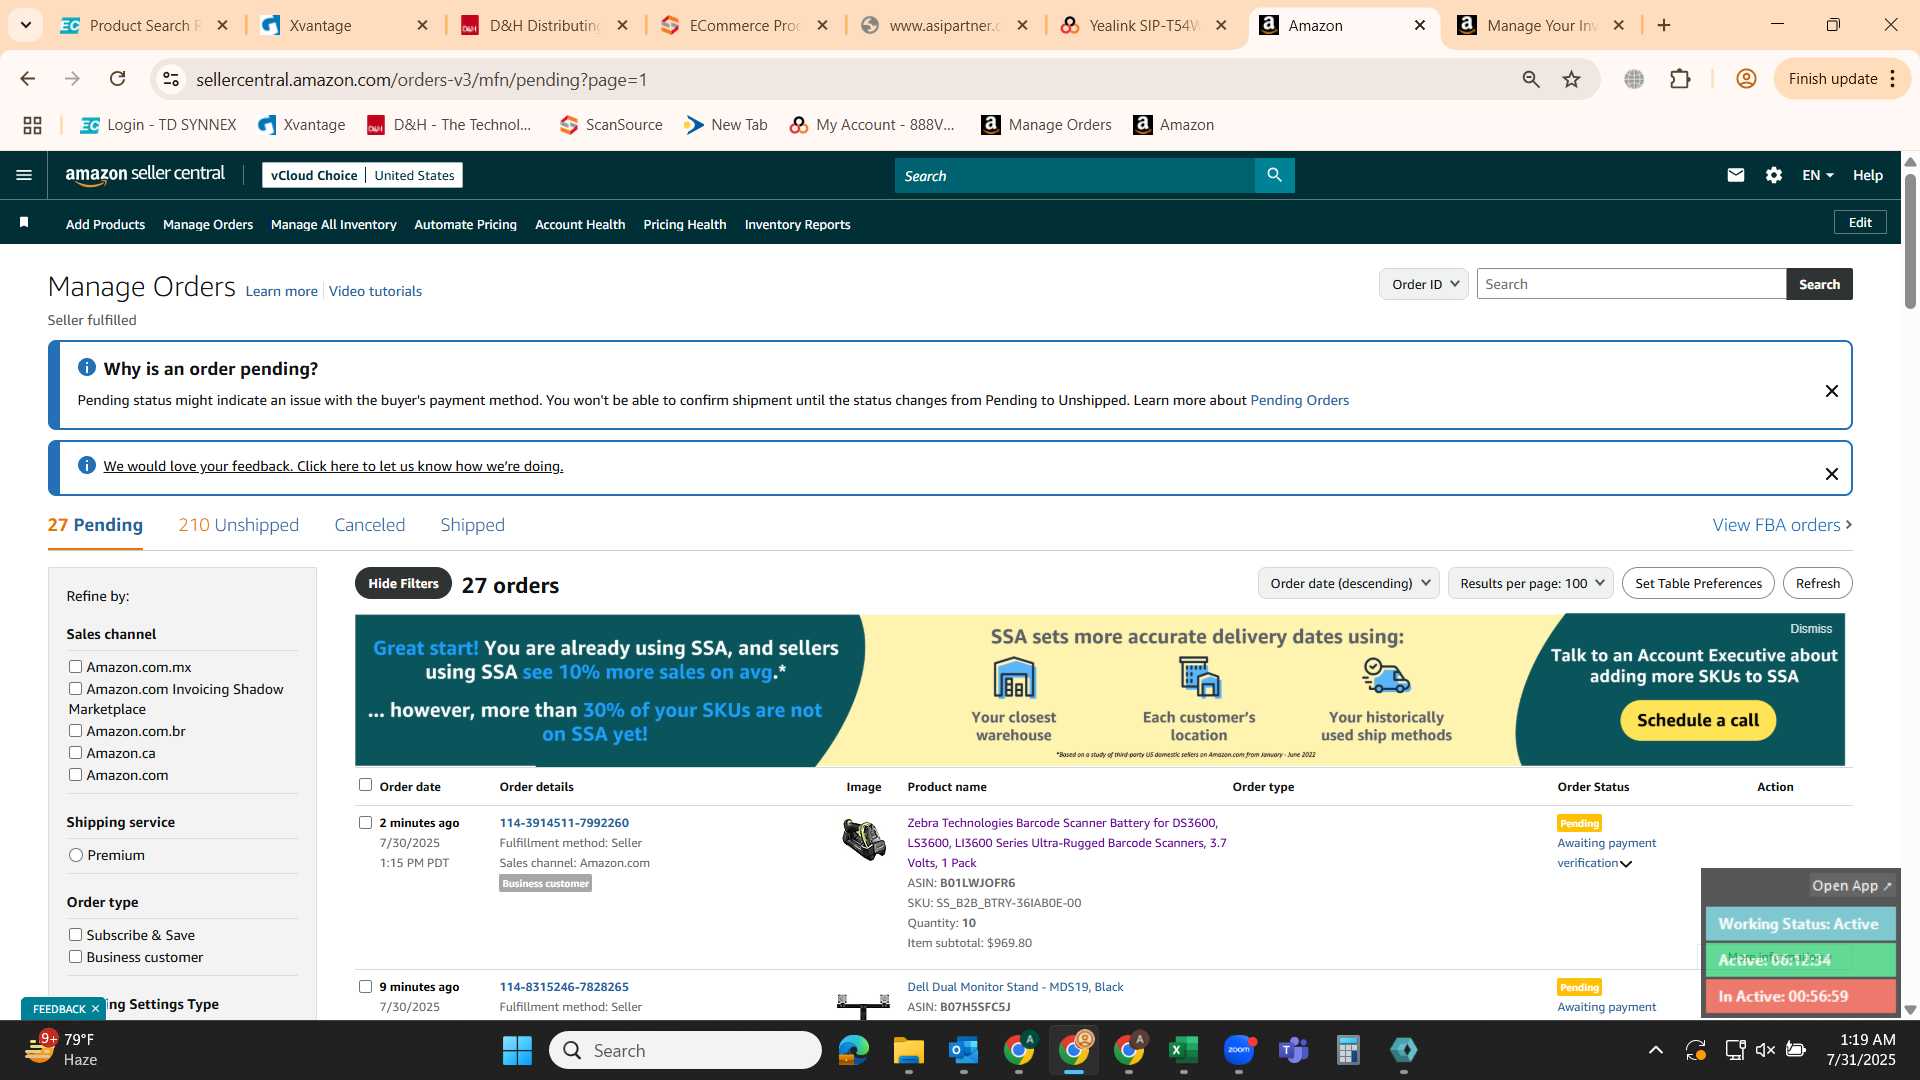Open the EN language dropdown
1920x1080 pixels.
1817,175
